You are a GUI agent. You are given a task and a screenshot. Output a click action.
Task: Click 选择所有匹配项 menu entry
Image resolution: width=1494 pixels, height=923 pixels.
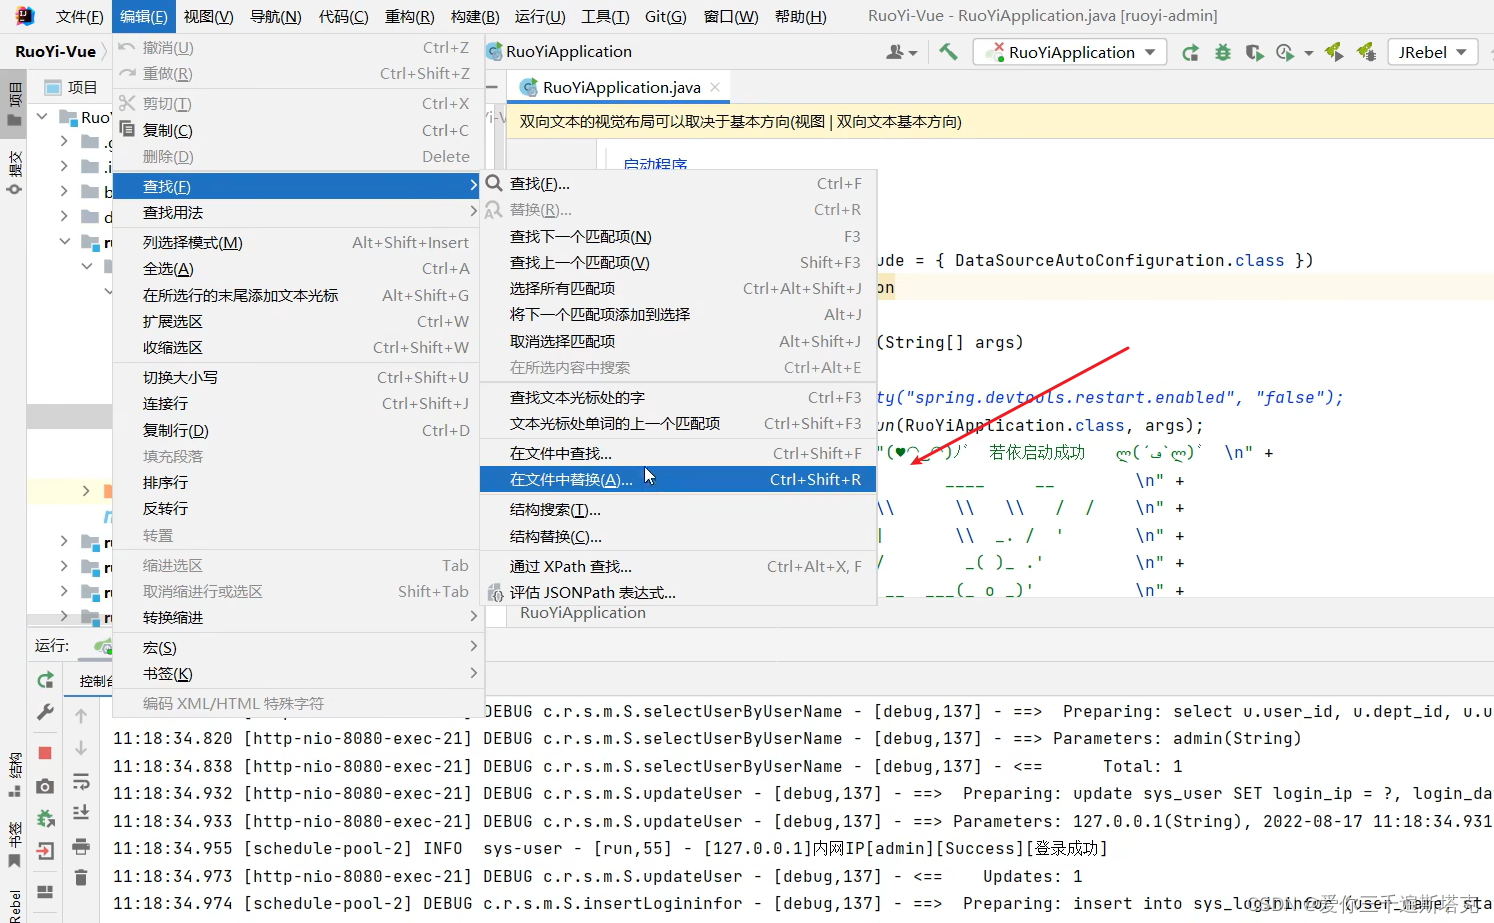pyautogui.click(x=678, y=289)
